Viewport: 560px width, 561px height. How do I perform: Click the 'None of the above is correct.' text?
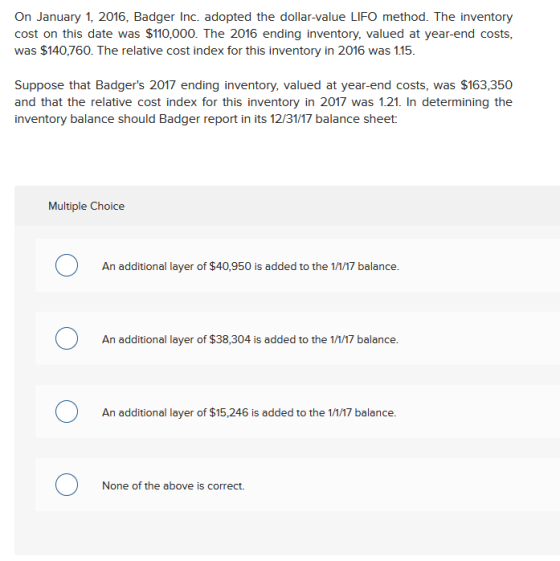173,486
